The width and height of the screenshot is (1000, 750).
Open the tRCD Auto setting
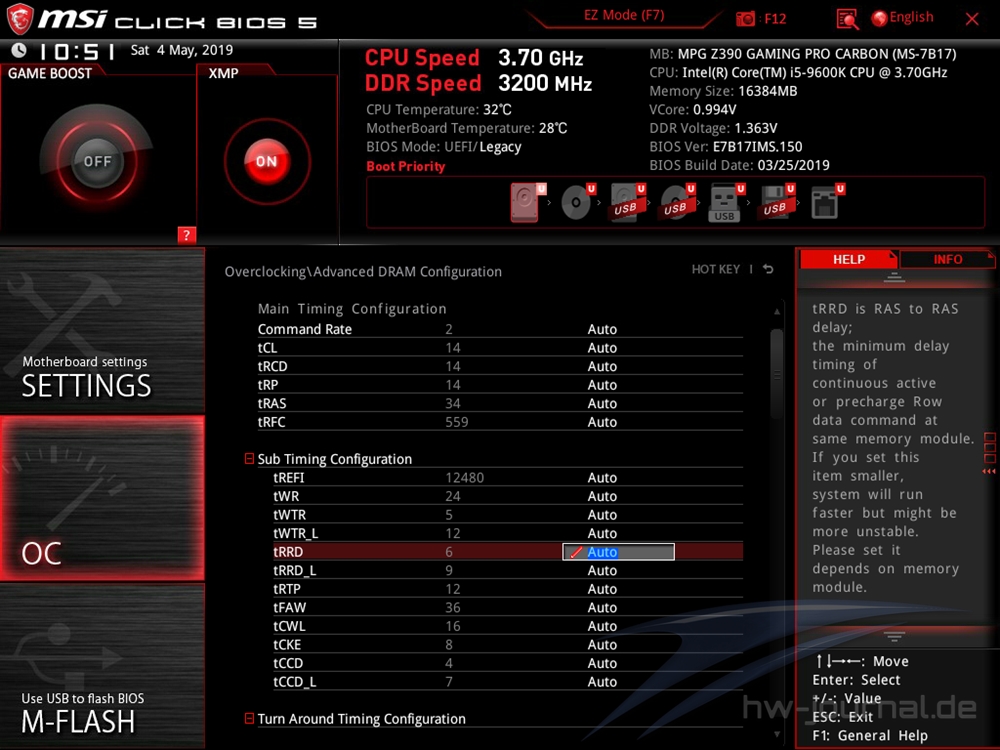click(602, 366)
